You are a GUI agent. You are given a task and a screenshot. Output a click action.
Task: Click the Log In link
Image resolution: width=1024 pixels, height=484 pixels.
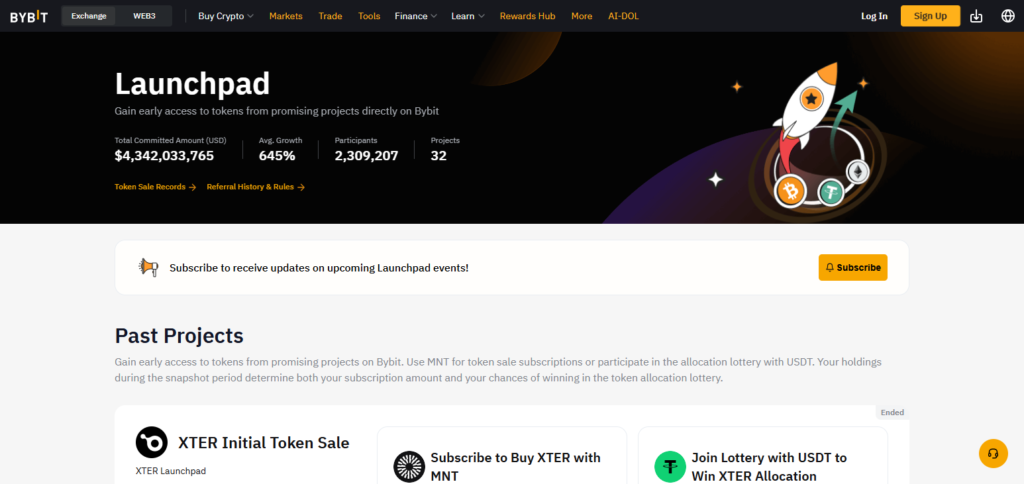874,16
